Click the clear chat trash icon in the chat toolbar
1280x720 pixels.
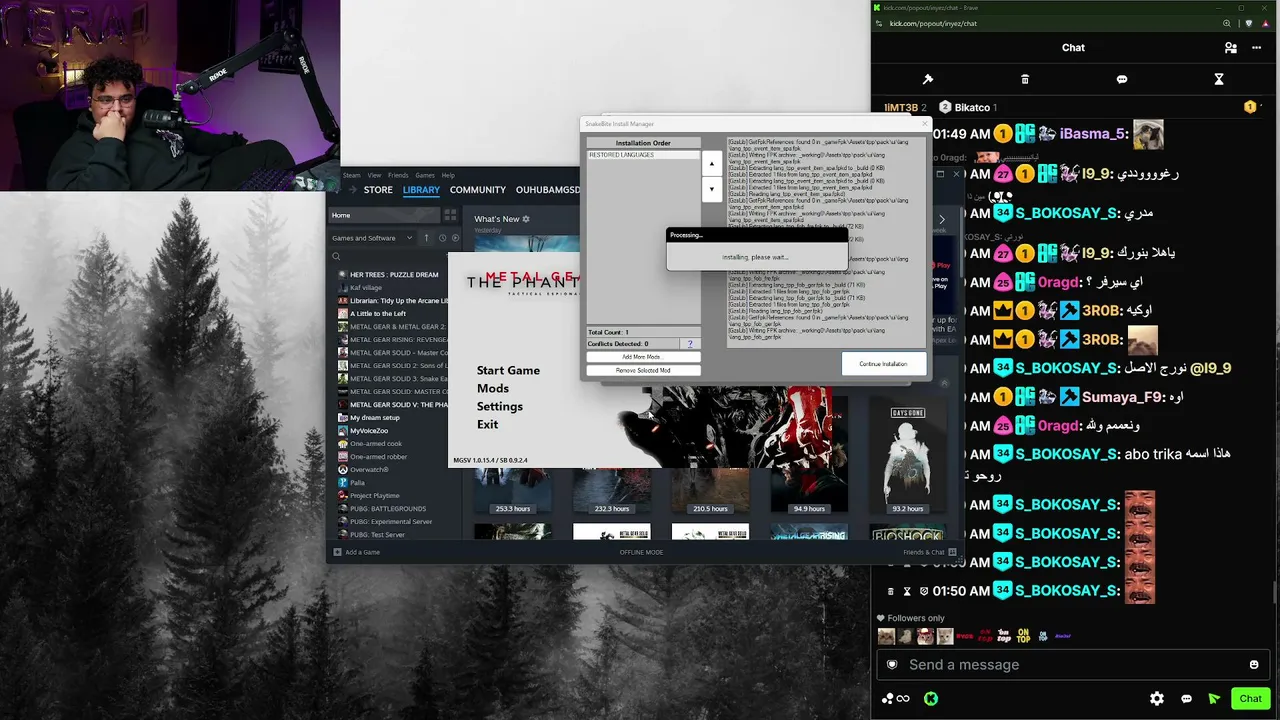(1025, 79)
